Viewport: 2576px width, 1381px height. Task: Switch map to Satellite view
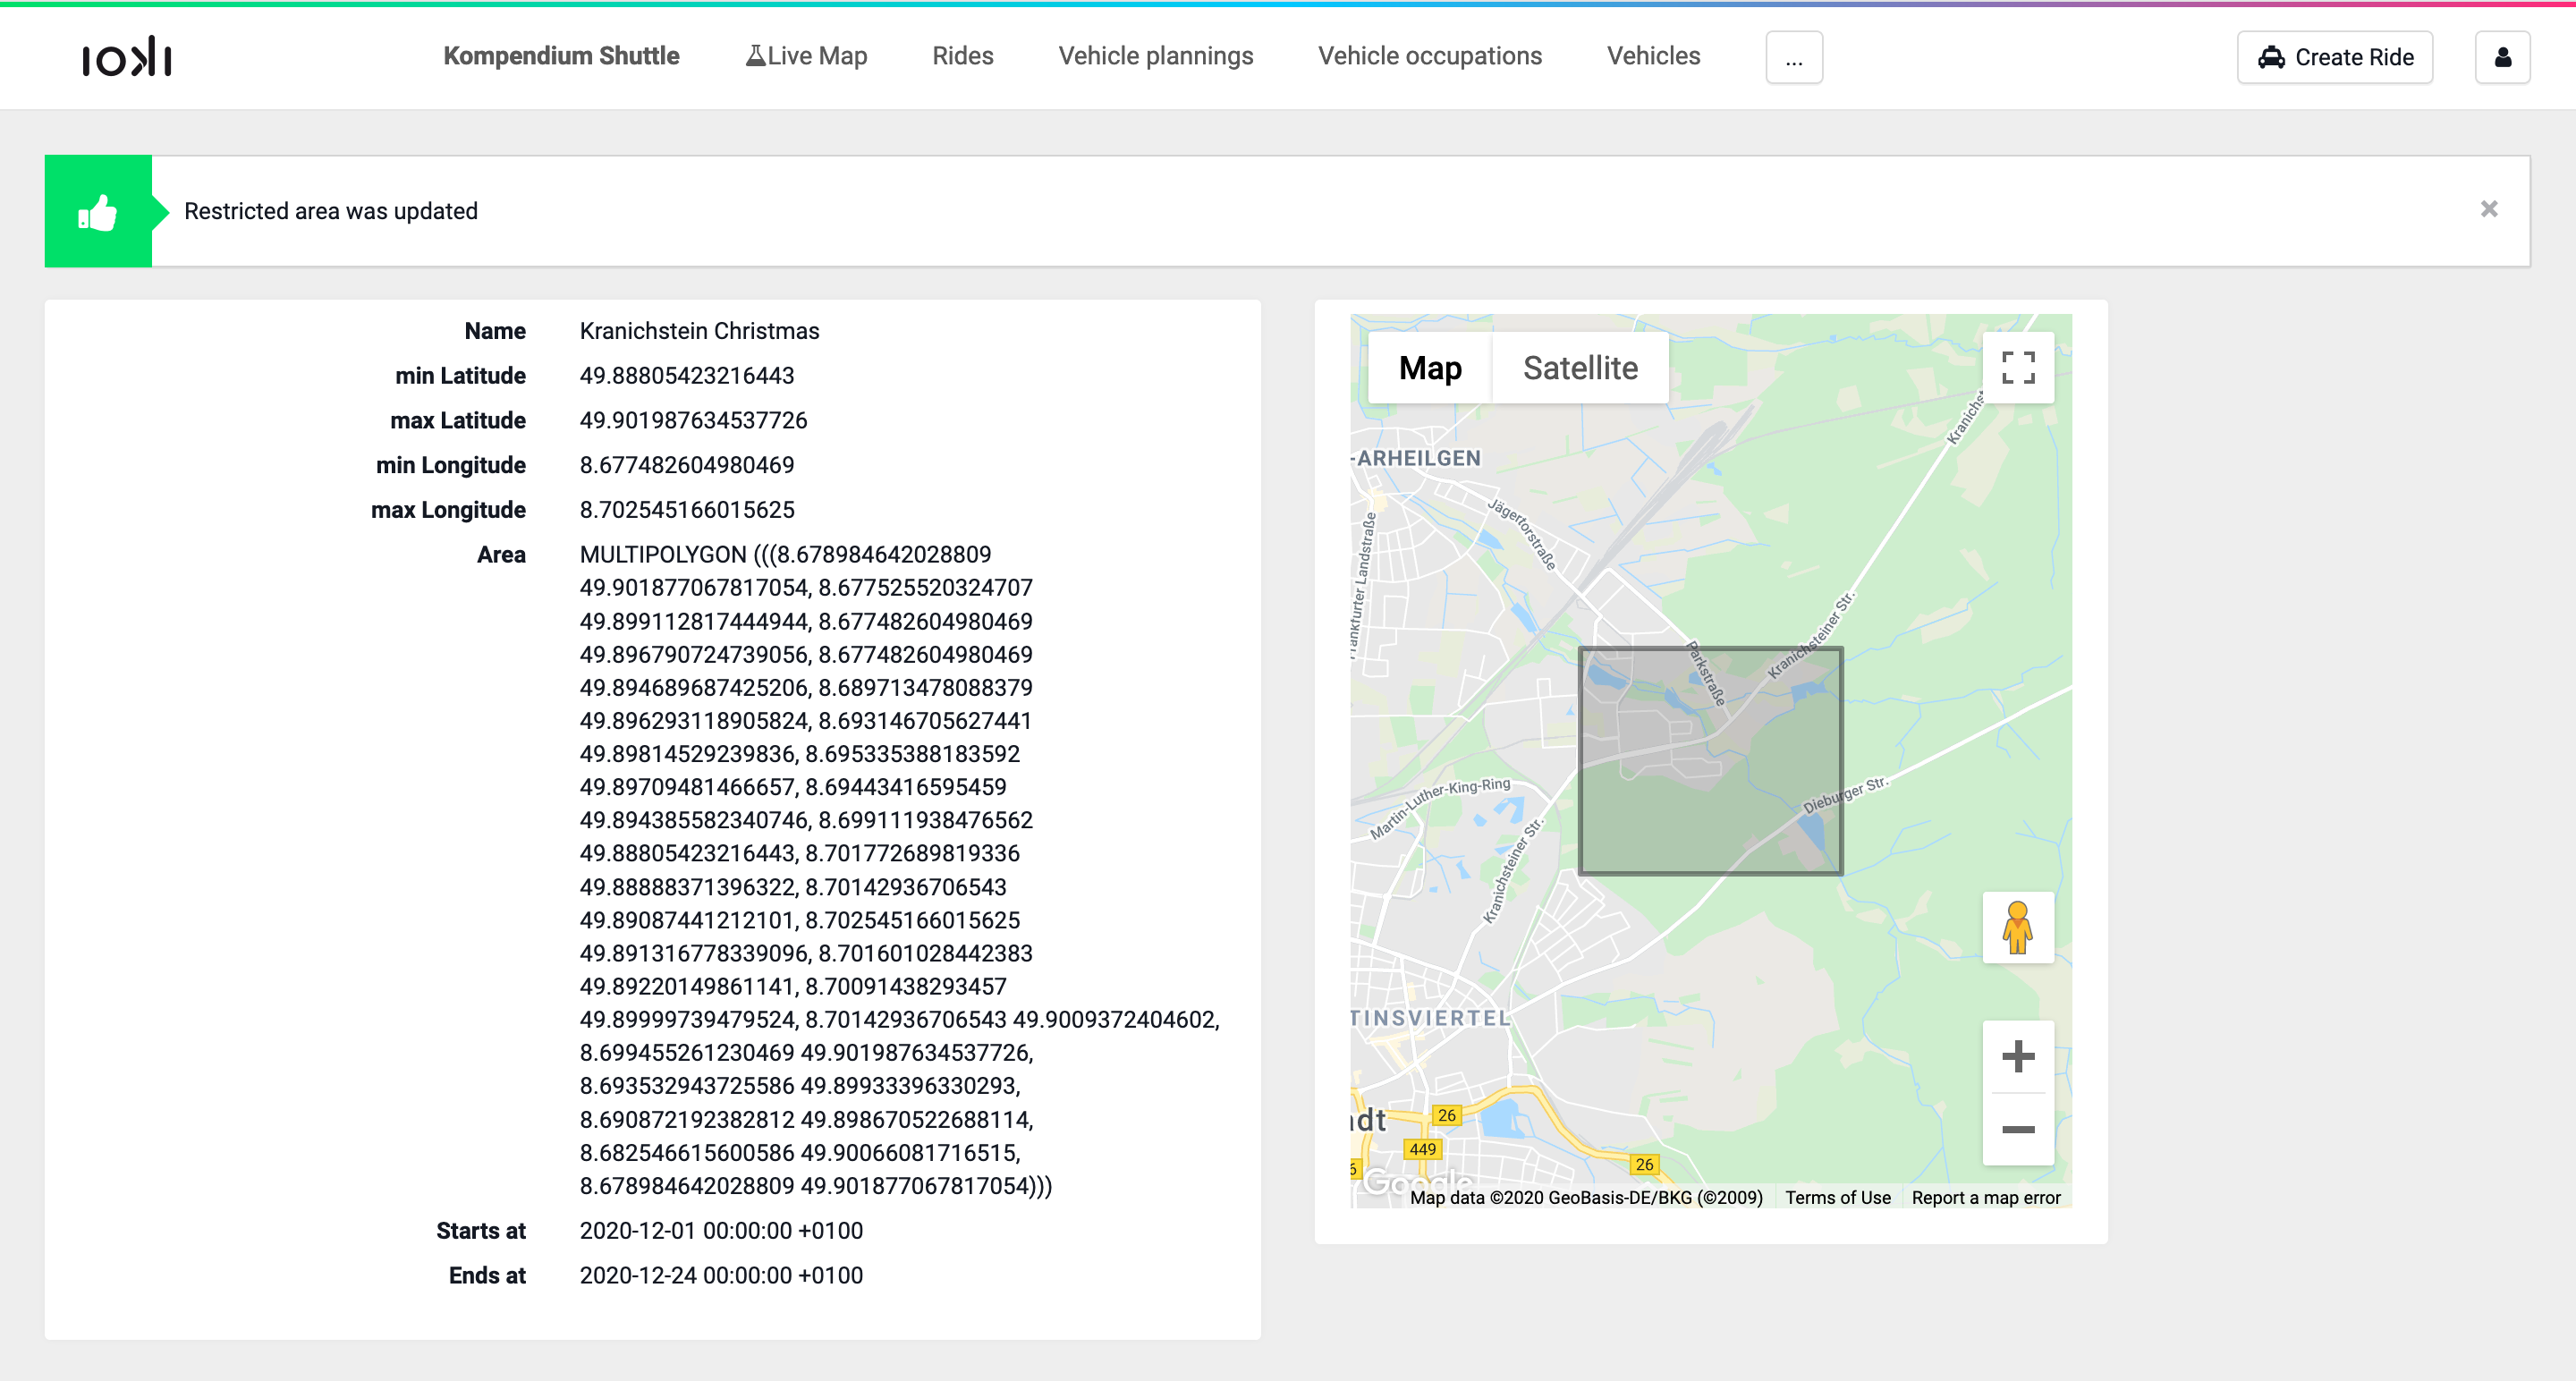tap(1580, 368)
